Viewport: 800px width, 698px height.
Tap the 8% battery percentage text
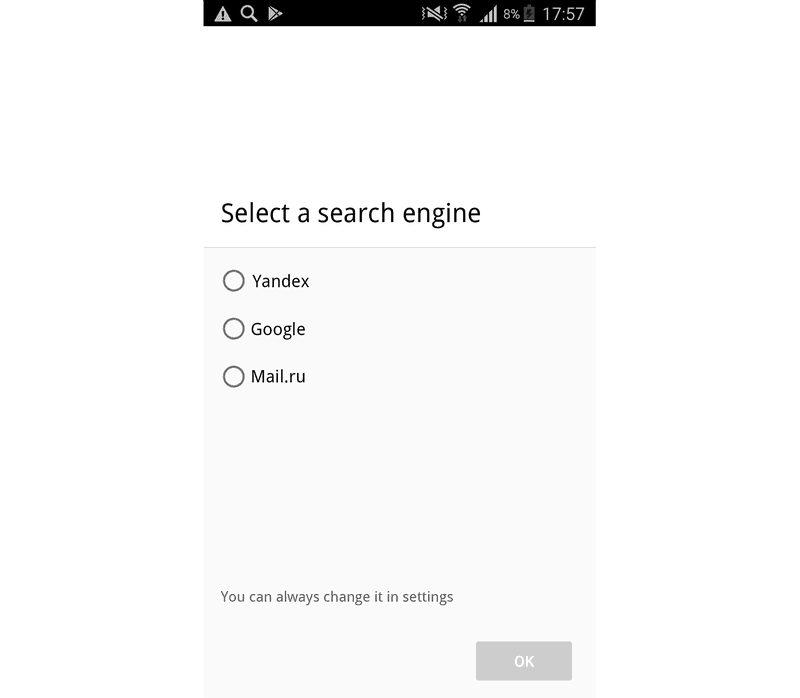[x=511, y=14]
